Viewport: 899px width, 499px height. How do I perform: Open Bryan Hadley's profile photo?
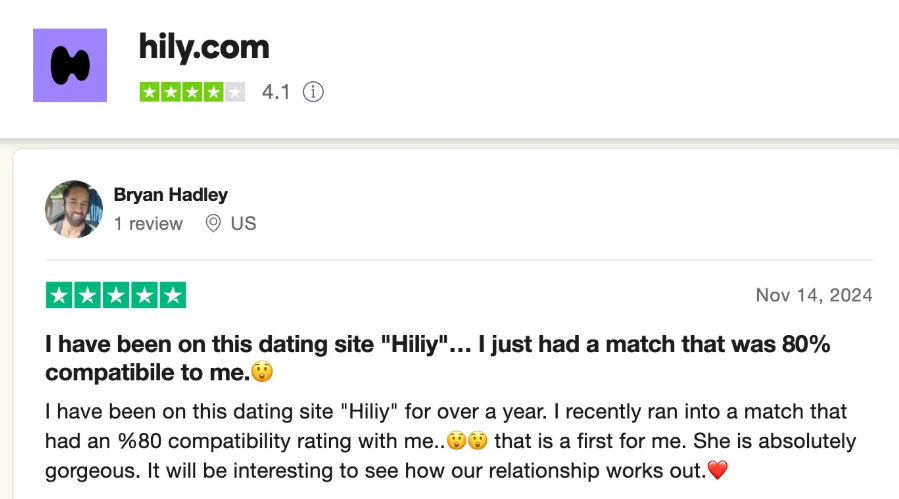pyautogui.click(x=74, y=209)
